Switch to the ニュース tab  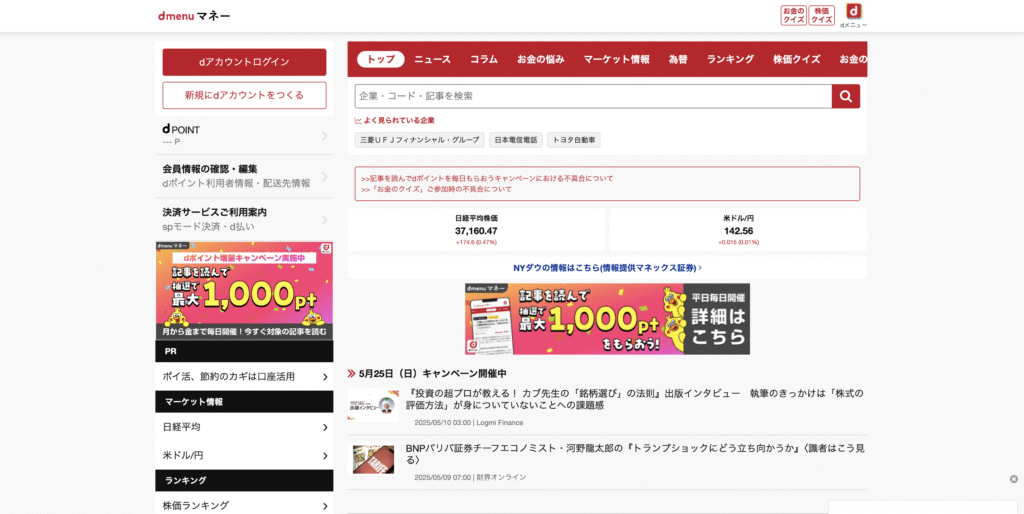(x=432, y=59)
